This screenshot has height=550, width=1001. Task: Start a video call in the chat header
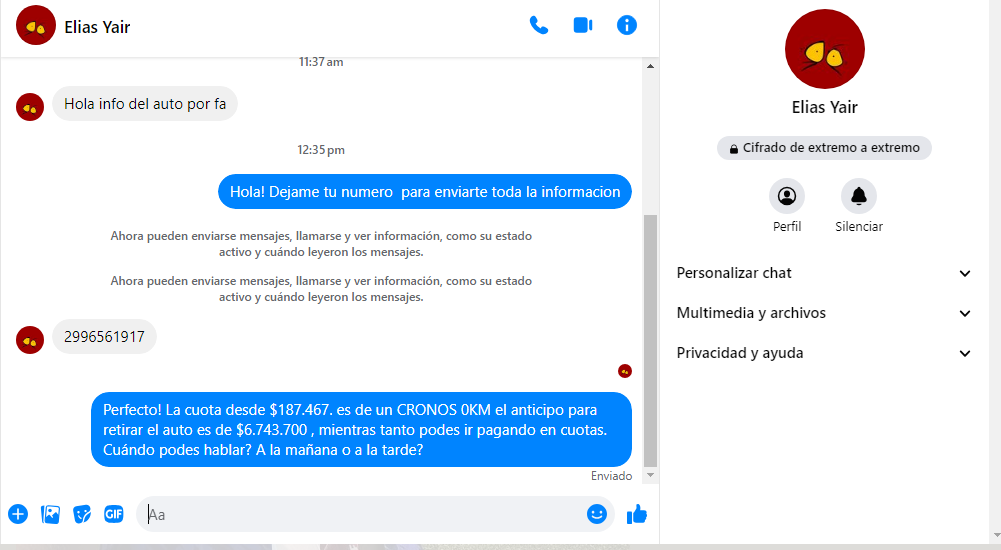tap(583, 26)
